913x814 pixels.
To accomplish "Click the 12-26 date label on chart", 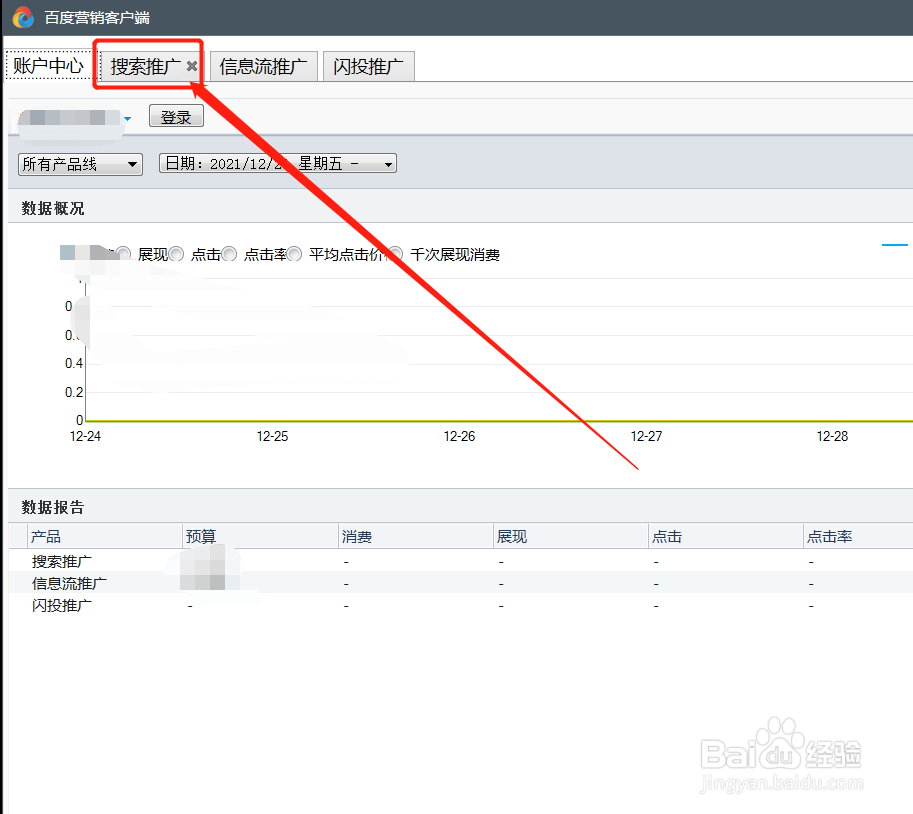I will click(x=459, y=436).
